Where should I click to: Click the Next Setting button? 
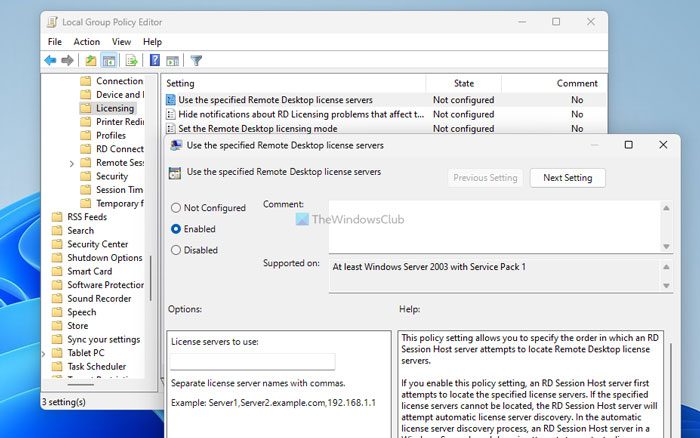pyautogui.click(x=567, y=178)
